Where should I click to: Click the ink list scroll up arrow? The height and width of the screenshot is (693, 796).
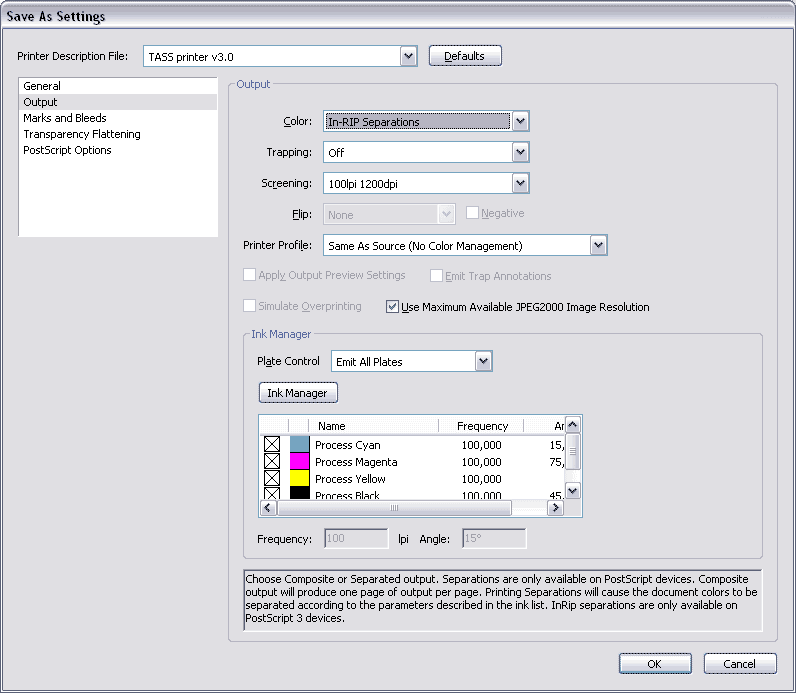(573, 424)
